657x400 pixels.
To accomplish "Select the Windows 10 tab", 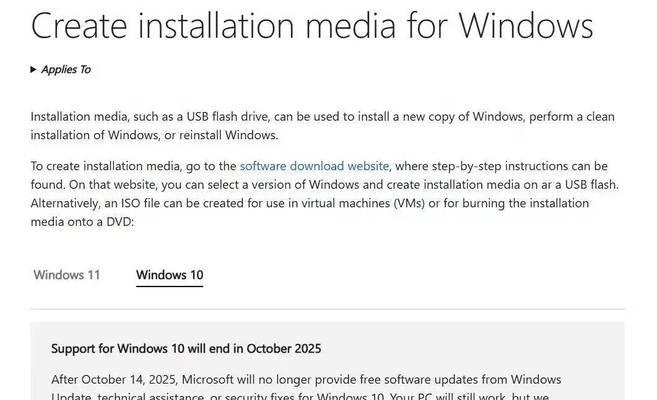I will click(x=169, y=275).
